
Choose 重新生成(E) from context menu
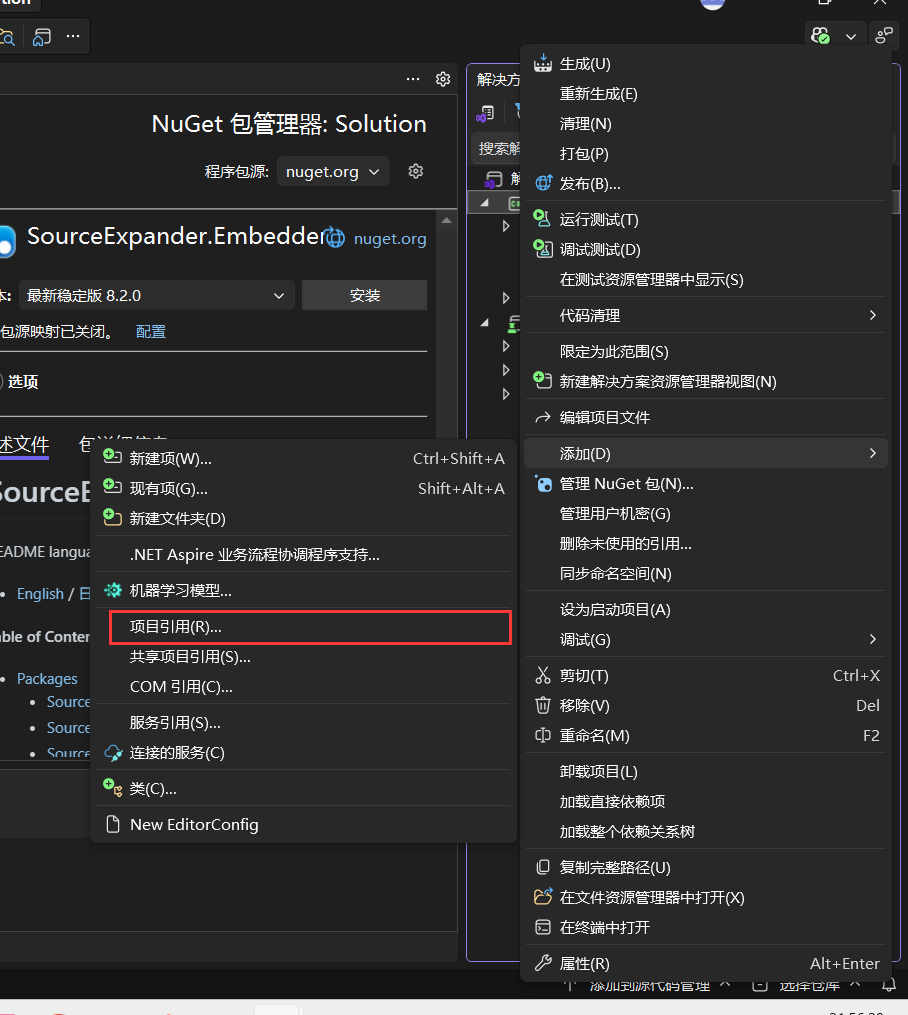click(706, 94)
